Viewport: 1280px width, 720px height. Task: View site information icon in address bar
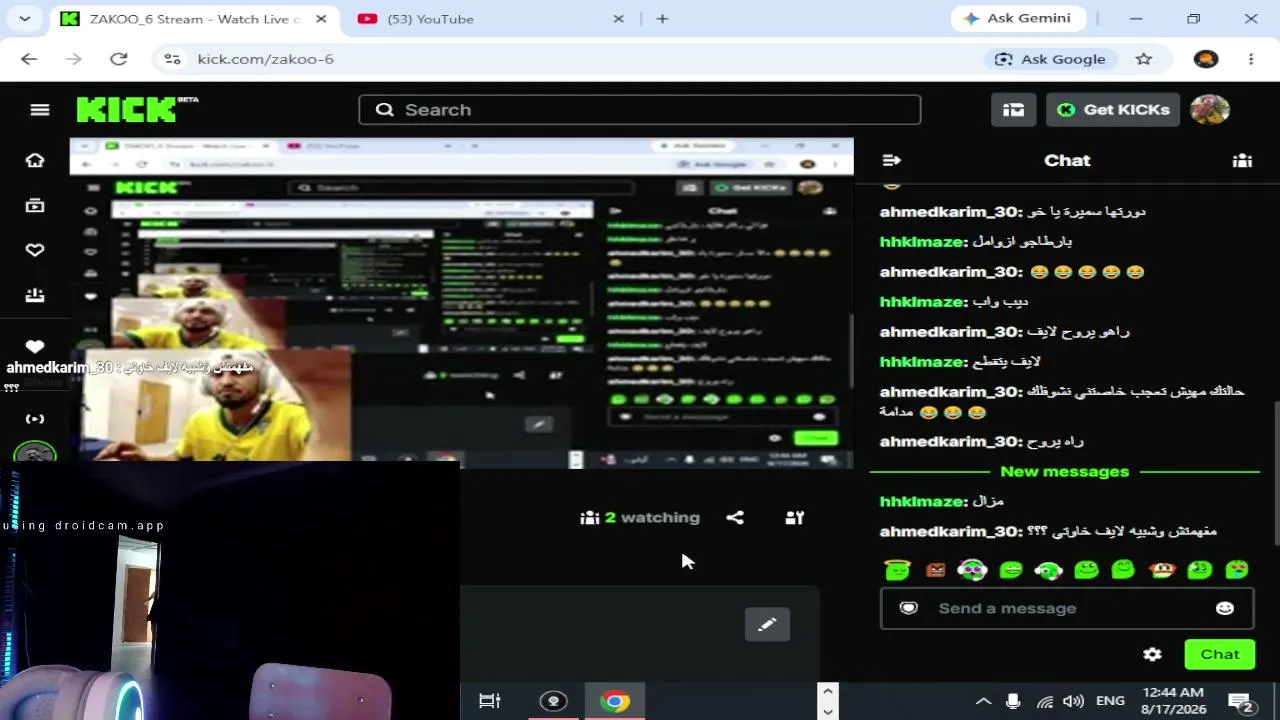(172, 59)
